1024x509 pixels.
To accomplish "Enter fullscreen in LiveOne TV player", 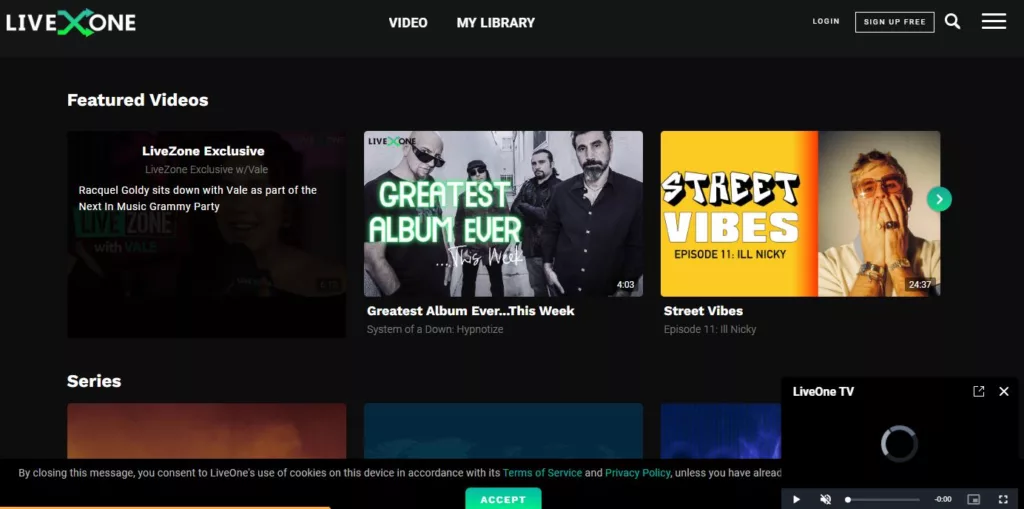I will [x=1003, y=499].
